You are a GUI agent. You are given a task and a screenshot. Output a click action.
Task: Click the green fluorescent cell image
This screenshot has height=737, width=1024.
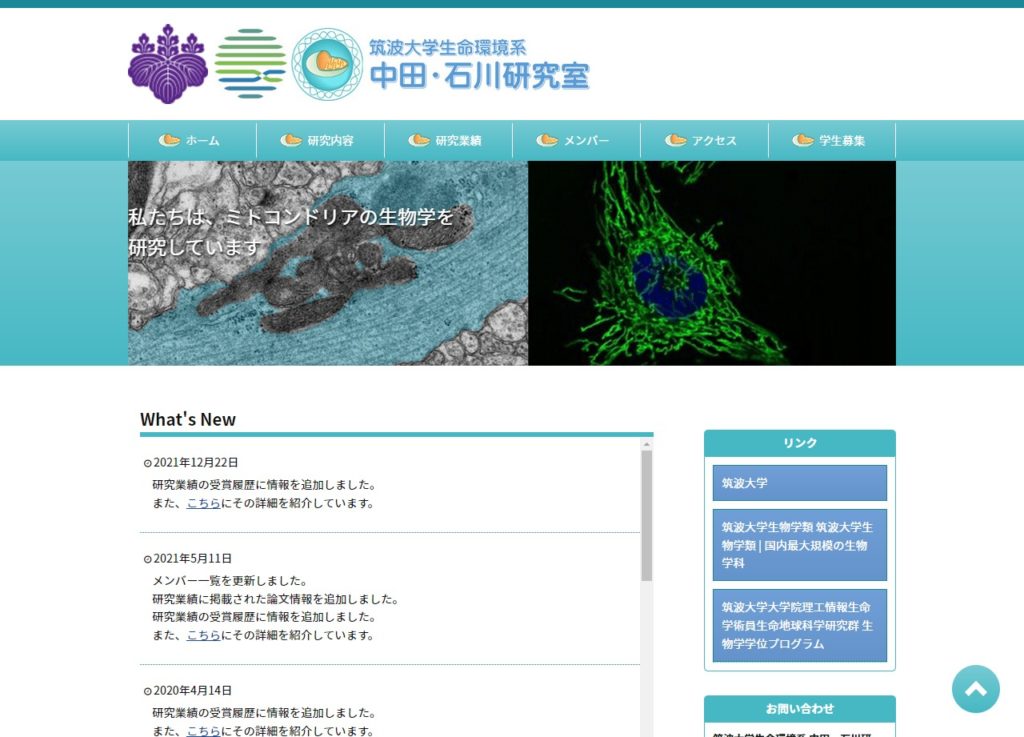point(712,263)
